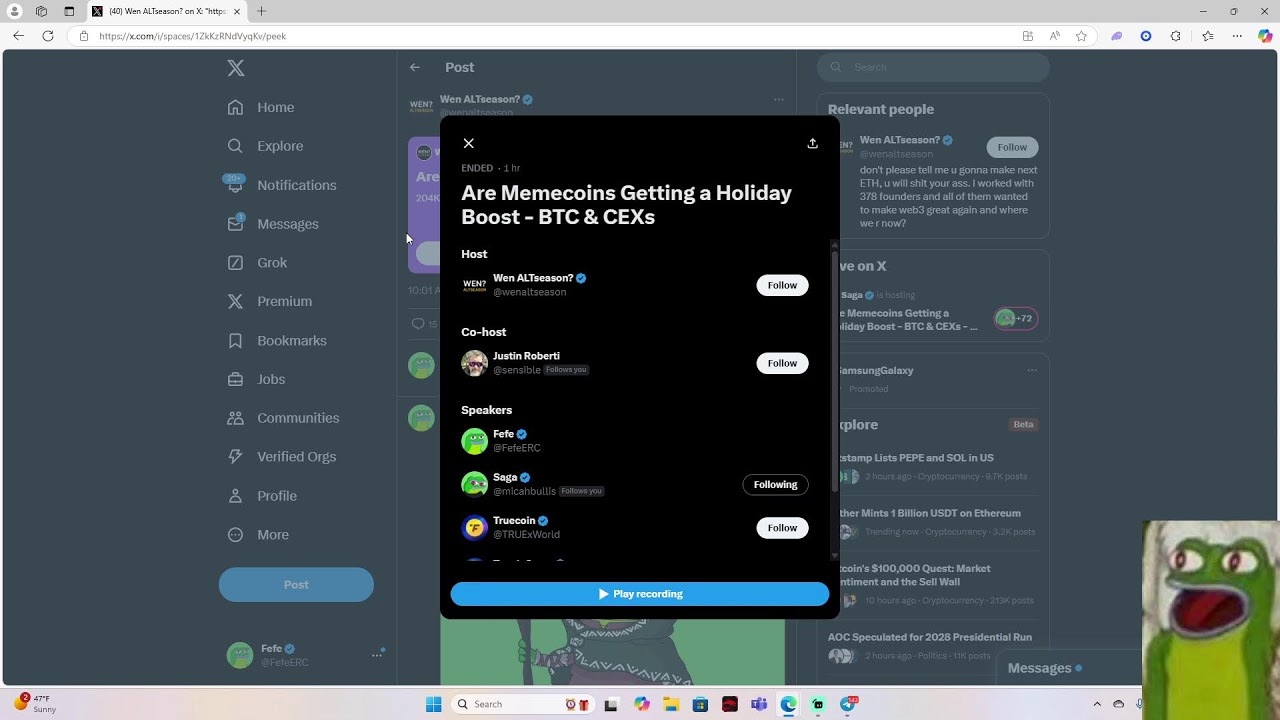Open Edge settings and more menu
The height and width of the screenshot is (720, 1280).
pyautogui.click(x=1237, y=36)
